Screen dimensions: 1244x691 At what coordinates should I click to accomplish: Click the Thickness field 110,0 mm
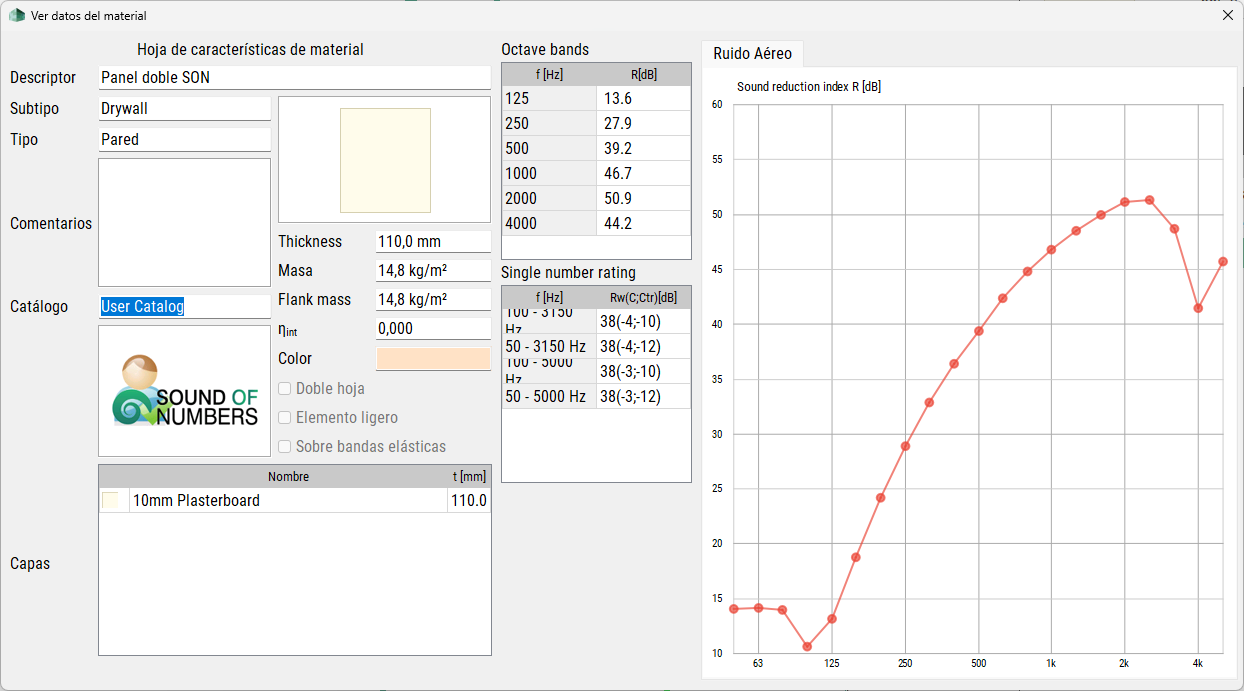(433, 241)
